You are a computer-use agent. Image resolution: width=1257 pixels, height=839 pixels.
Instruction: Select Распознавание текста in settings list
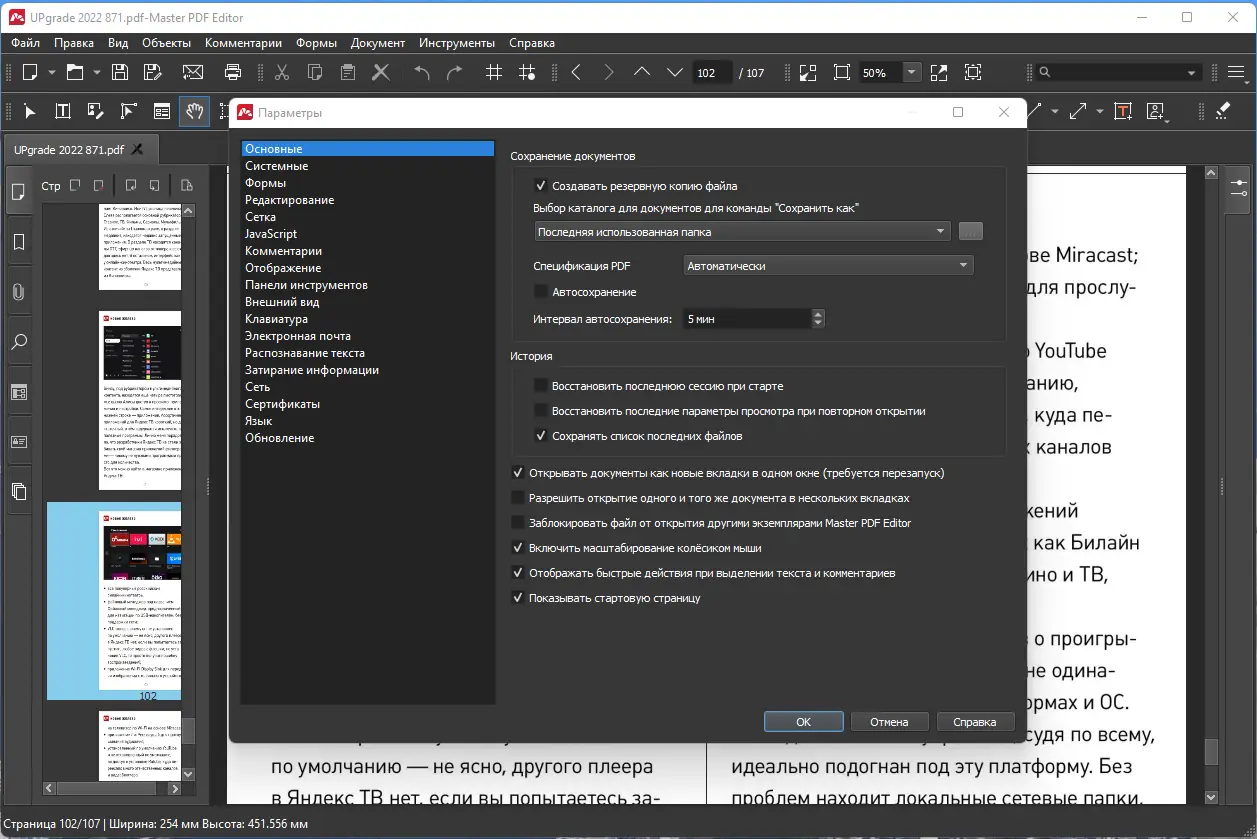click(x=305, y=353)
